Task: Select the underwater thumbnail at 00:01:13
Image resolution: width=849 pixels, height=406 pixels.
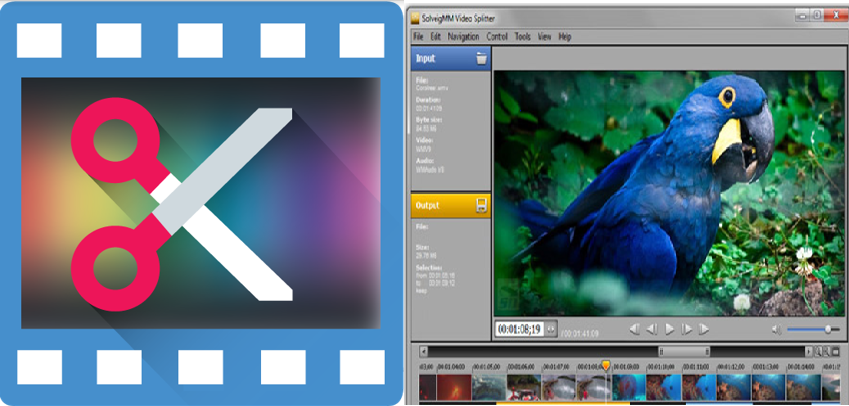Action: 768,387
